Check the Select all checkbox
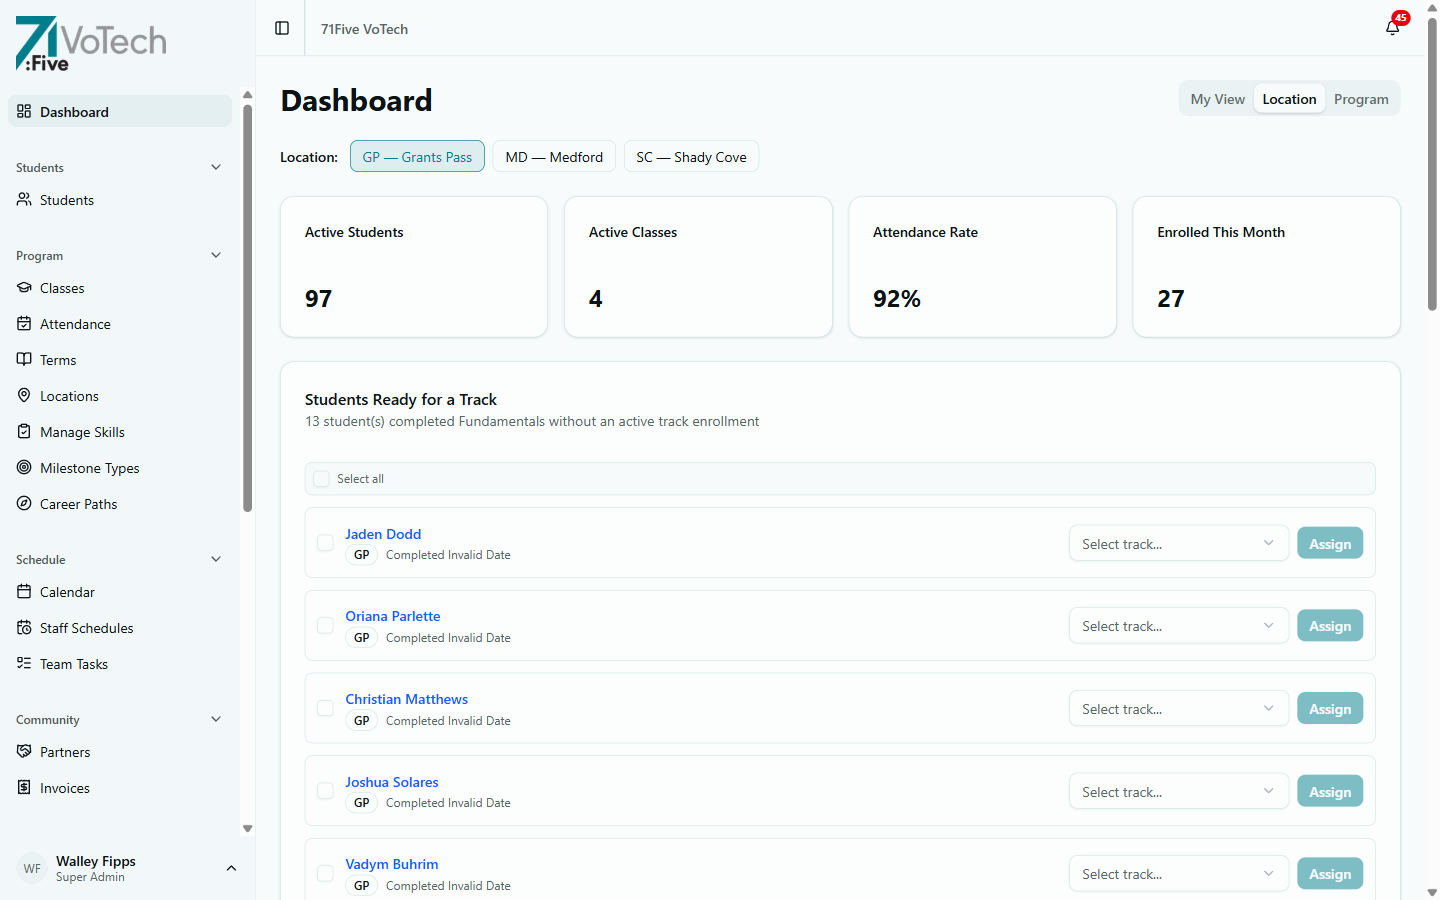1440x900 pixels. 321,478
